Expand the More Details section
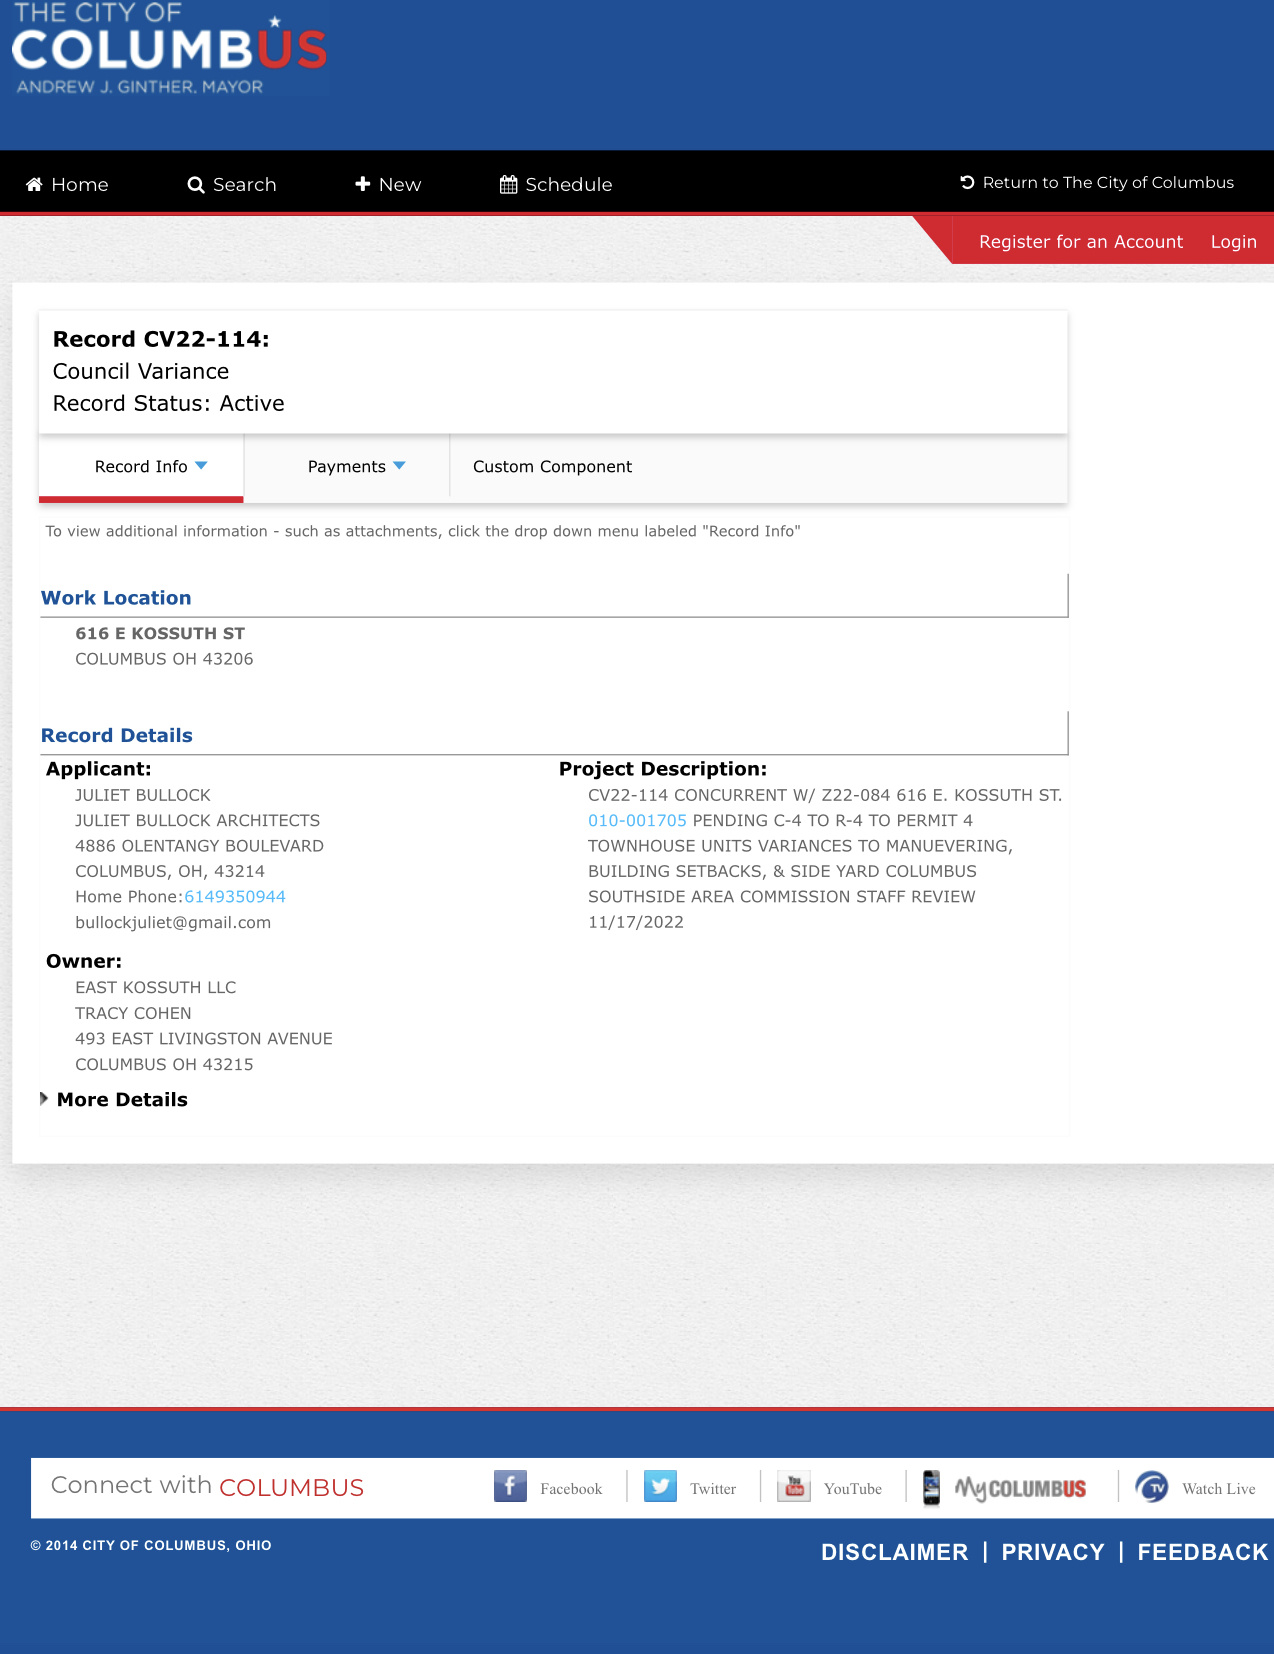This screenshot has width=1274, height=1654. click(x=114, y=1099)
